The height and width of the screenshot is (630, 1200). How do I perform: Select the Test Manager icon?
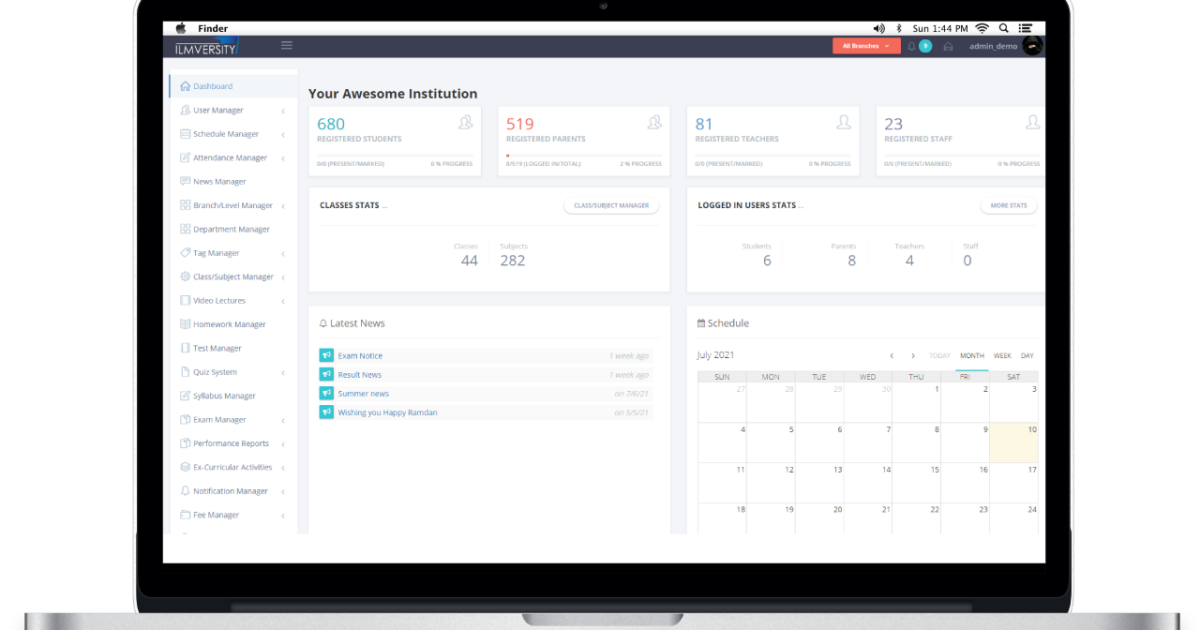coord(184,348)
